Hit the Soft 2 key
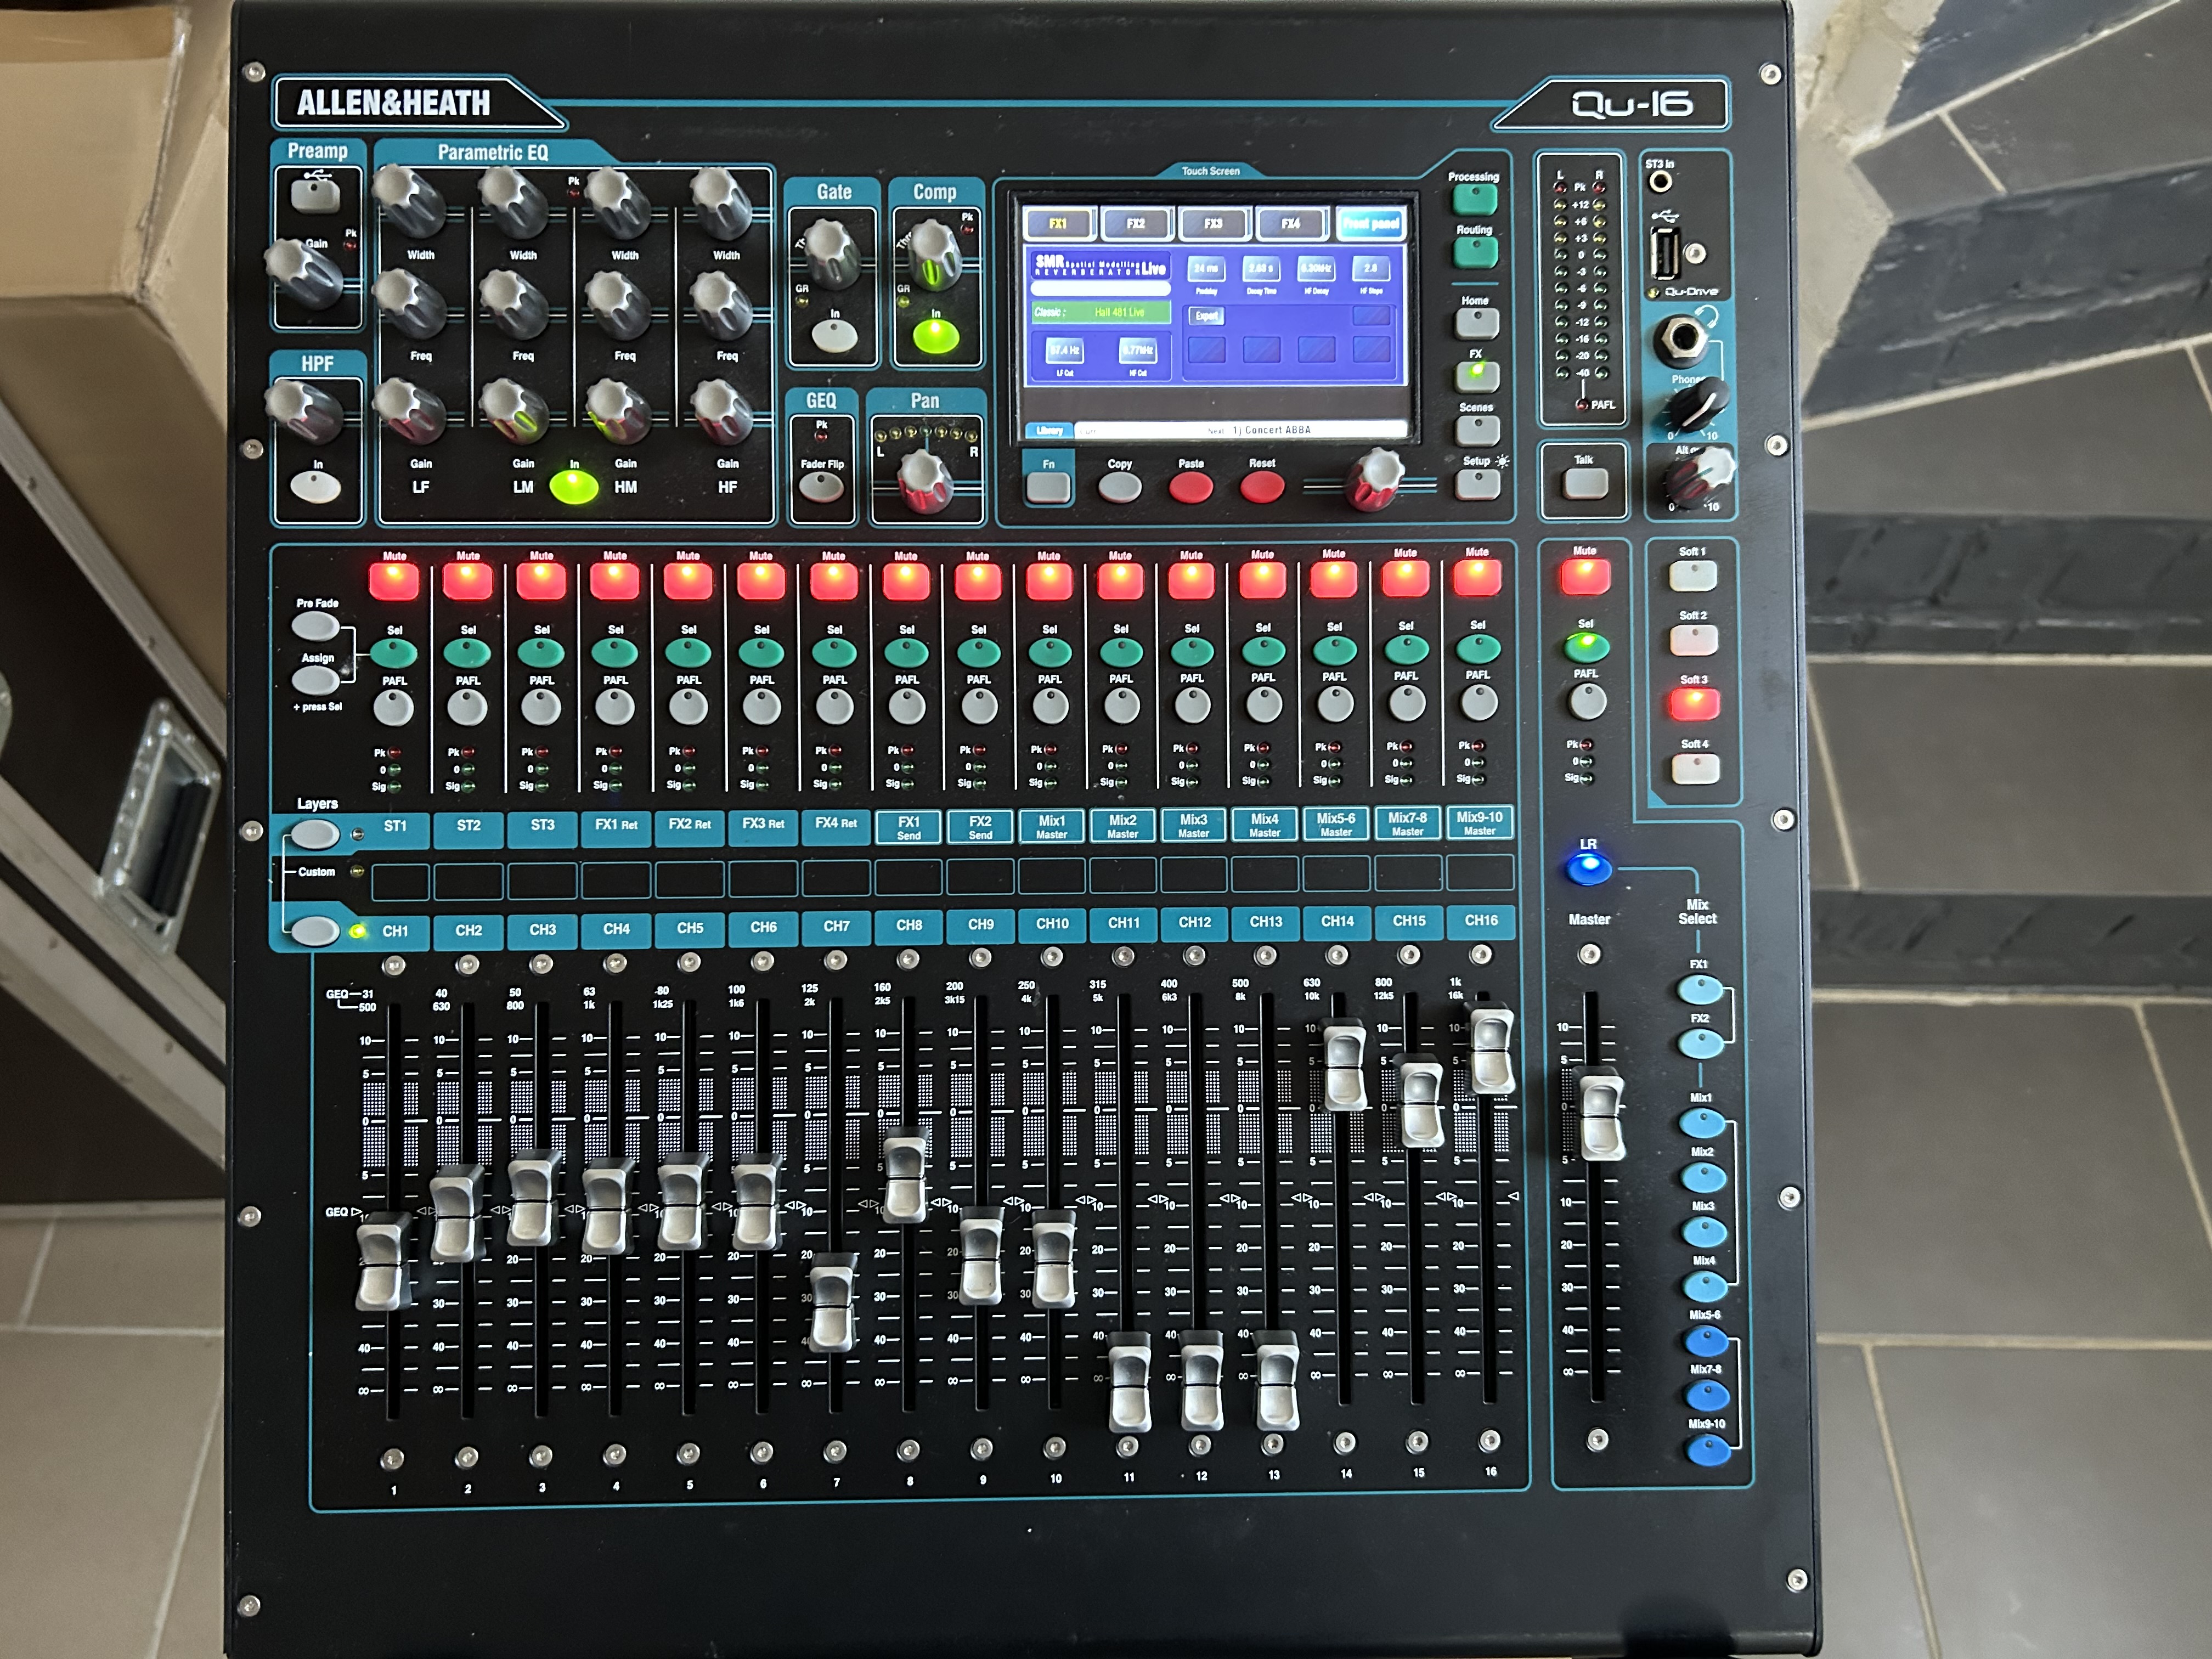This screenshot has width=2212, height=1659. click(x=1694, y=640)
